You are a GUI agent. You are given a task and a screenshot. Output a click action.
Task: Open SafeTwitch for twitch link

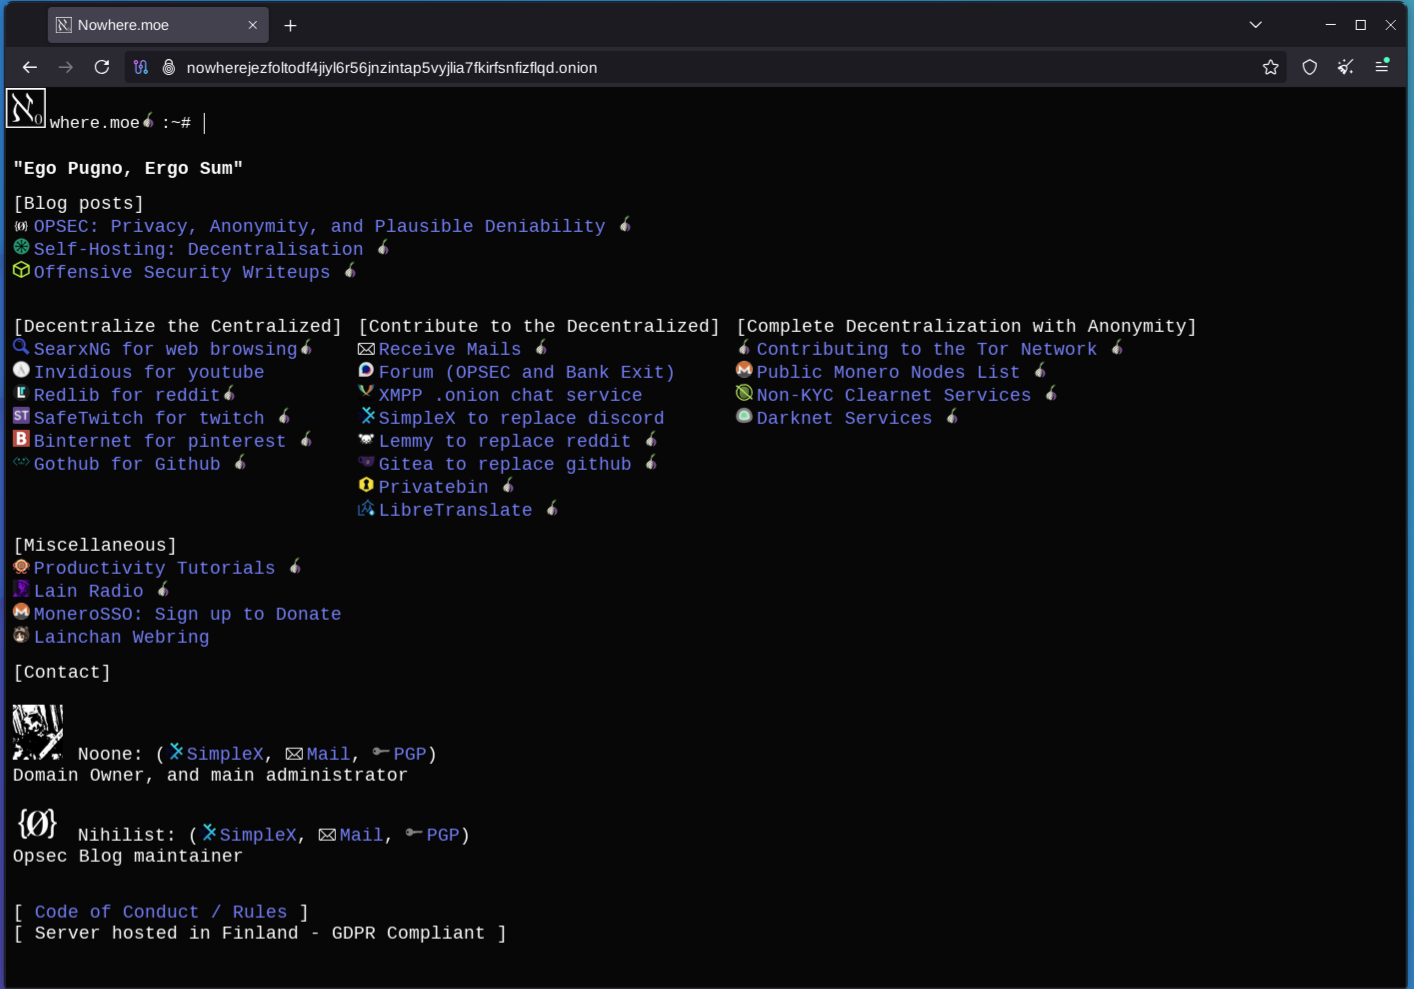click(x=149, y=419)
